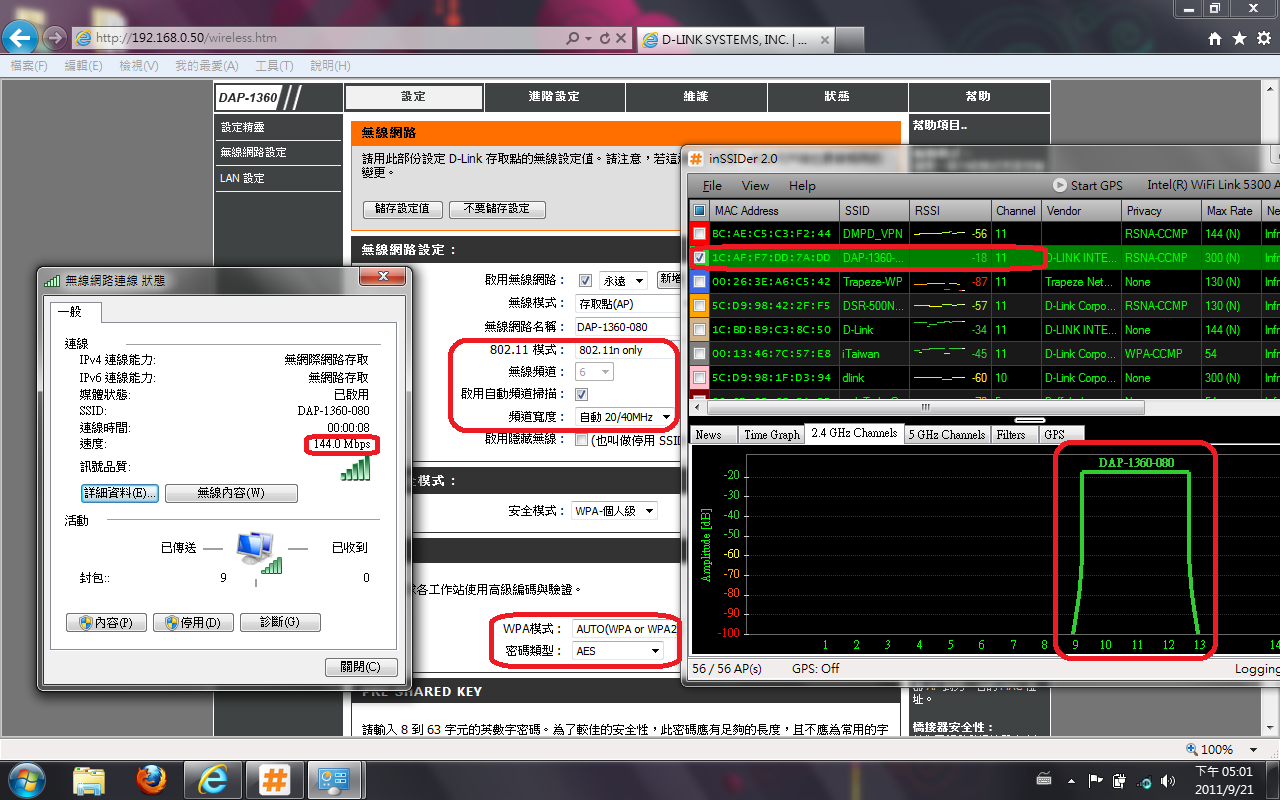This screenshot has height=800, width=1280.
Task: Switch to Internet Explorer taskbar icon
Action: 212,780
